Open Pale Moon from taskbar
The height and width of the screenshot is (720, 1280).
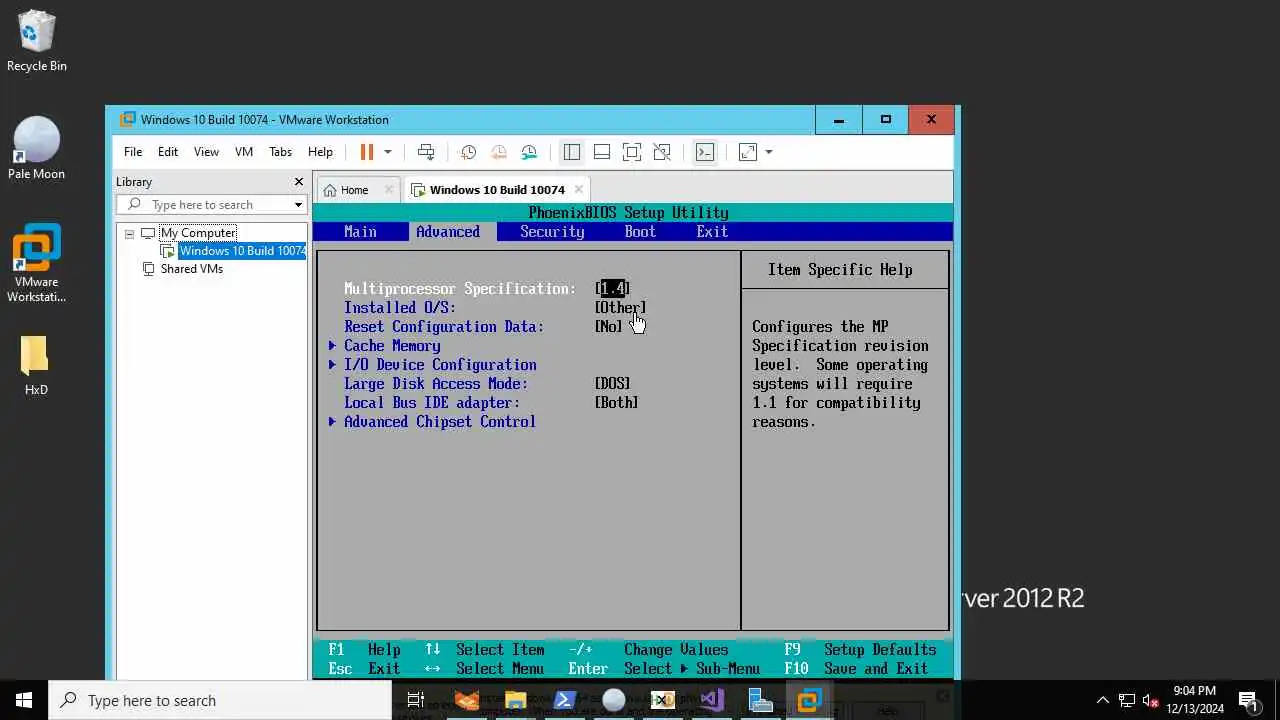pyautogui.click(x=613, y=700)
